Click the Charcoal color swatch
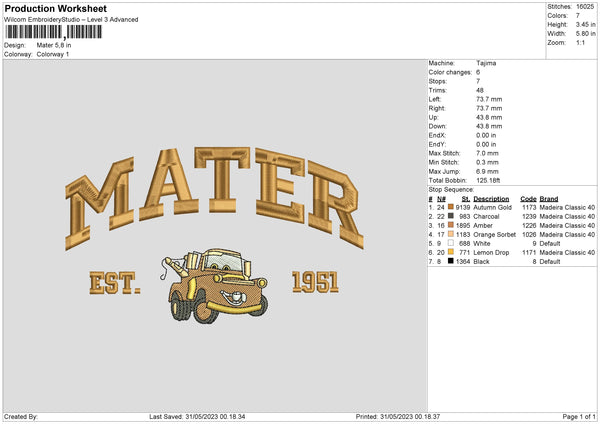600x424 pixels. 451,216
